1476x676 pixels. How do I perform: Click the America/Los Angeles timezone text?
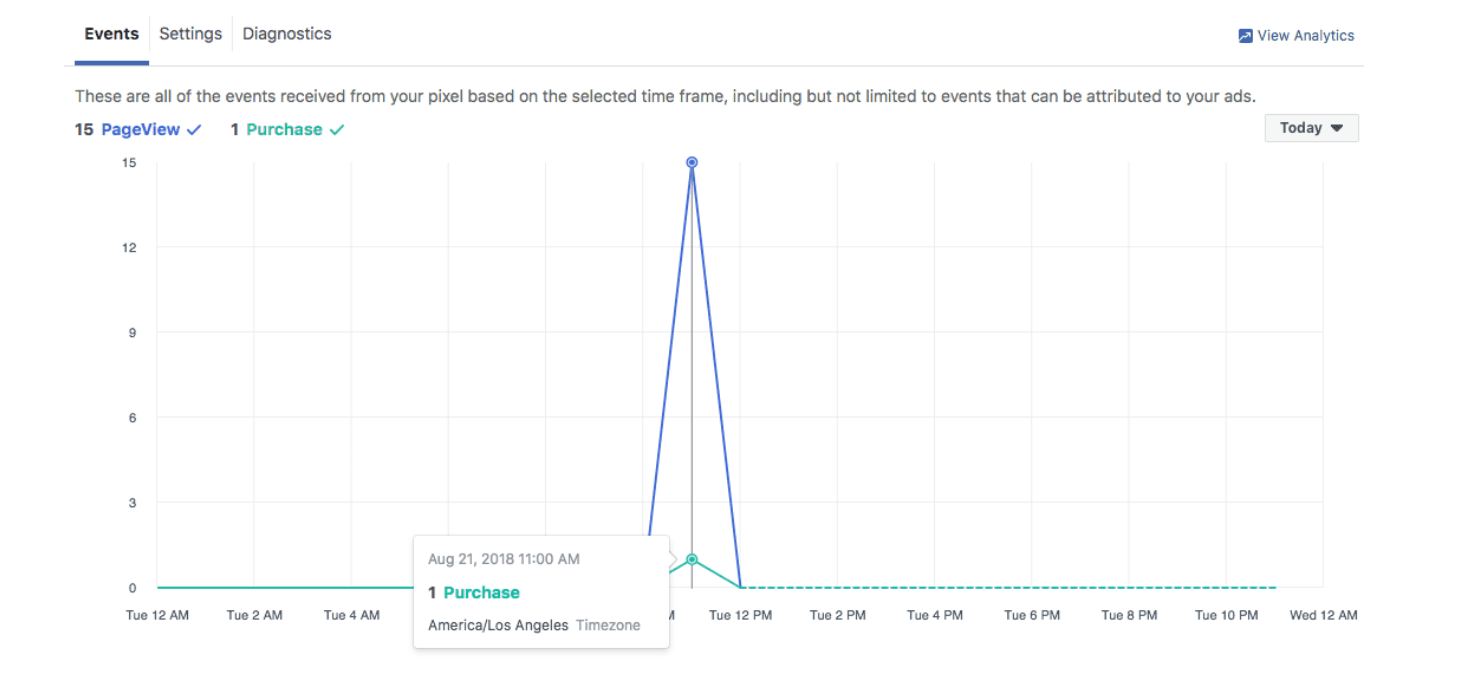498,625
